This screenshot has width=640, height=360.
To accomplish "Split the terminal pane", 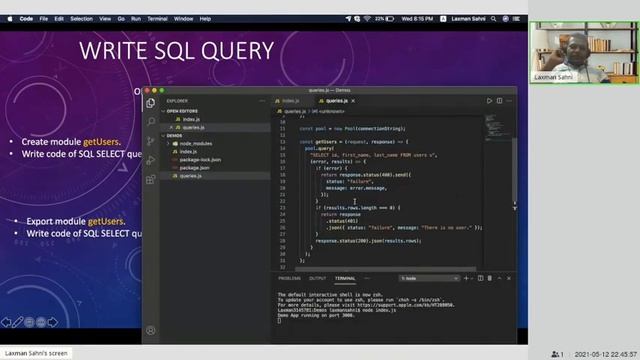I will tap(480, 278).
